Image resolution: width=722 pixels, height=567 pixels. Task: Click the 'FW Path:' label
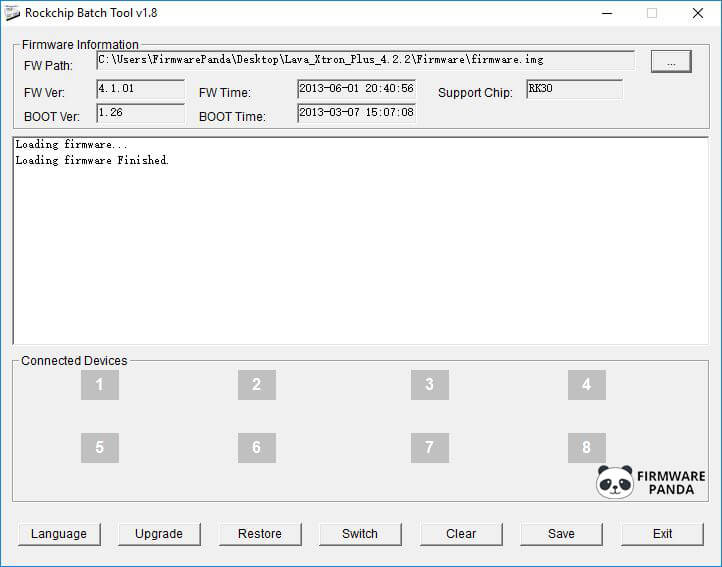pyautogui.click(x=48, y=65)
